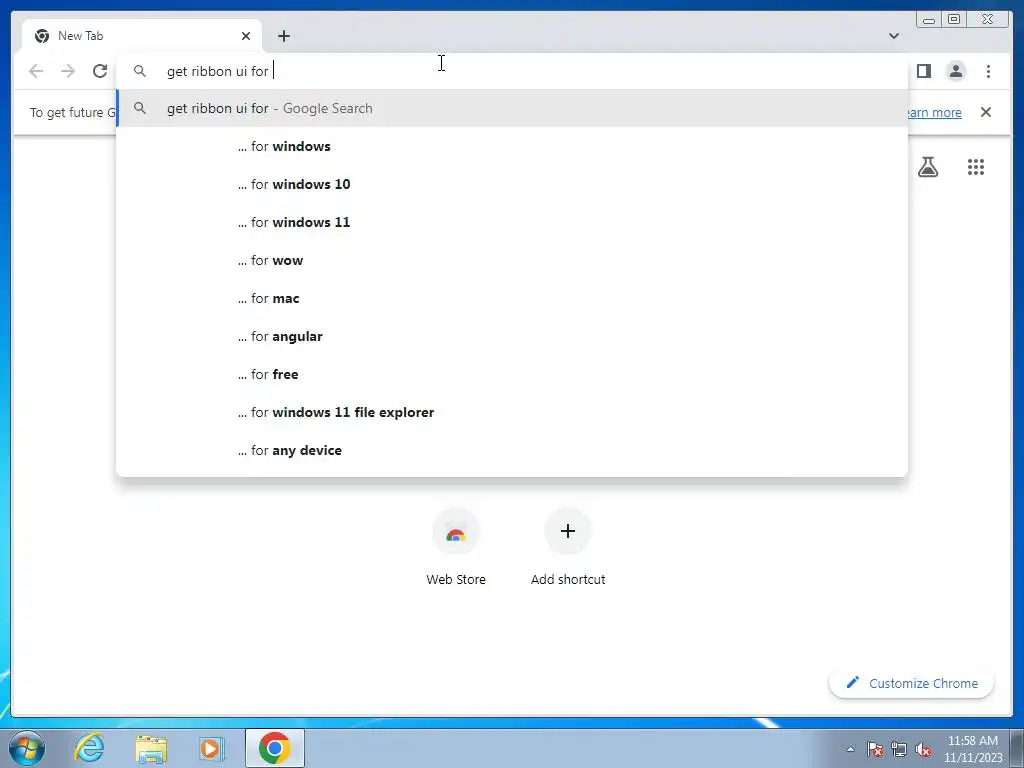Open a new tab with the plus button
The width and height of the screenshot is (1024, 768).
point(283,36)
